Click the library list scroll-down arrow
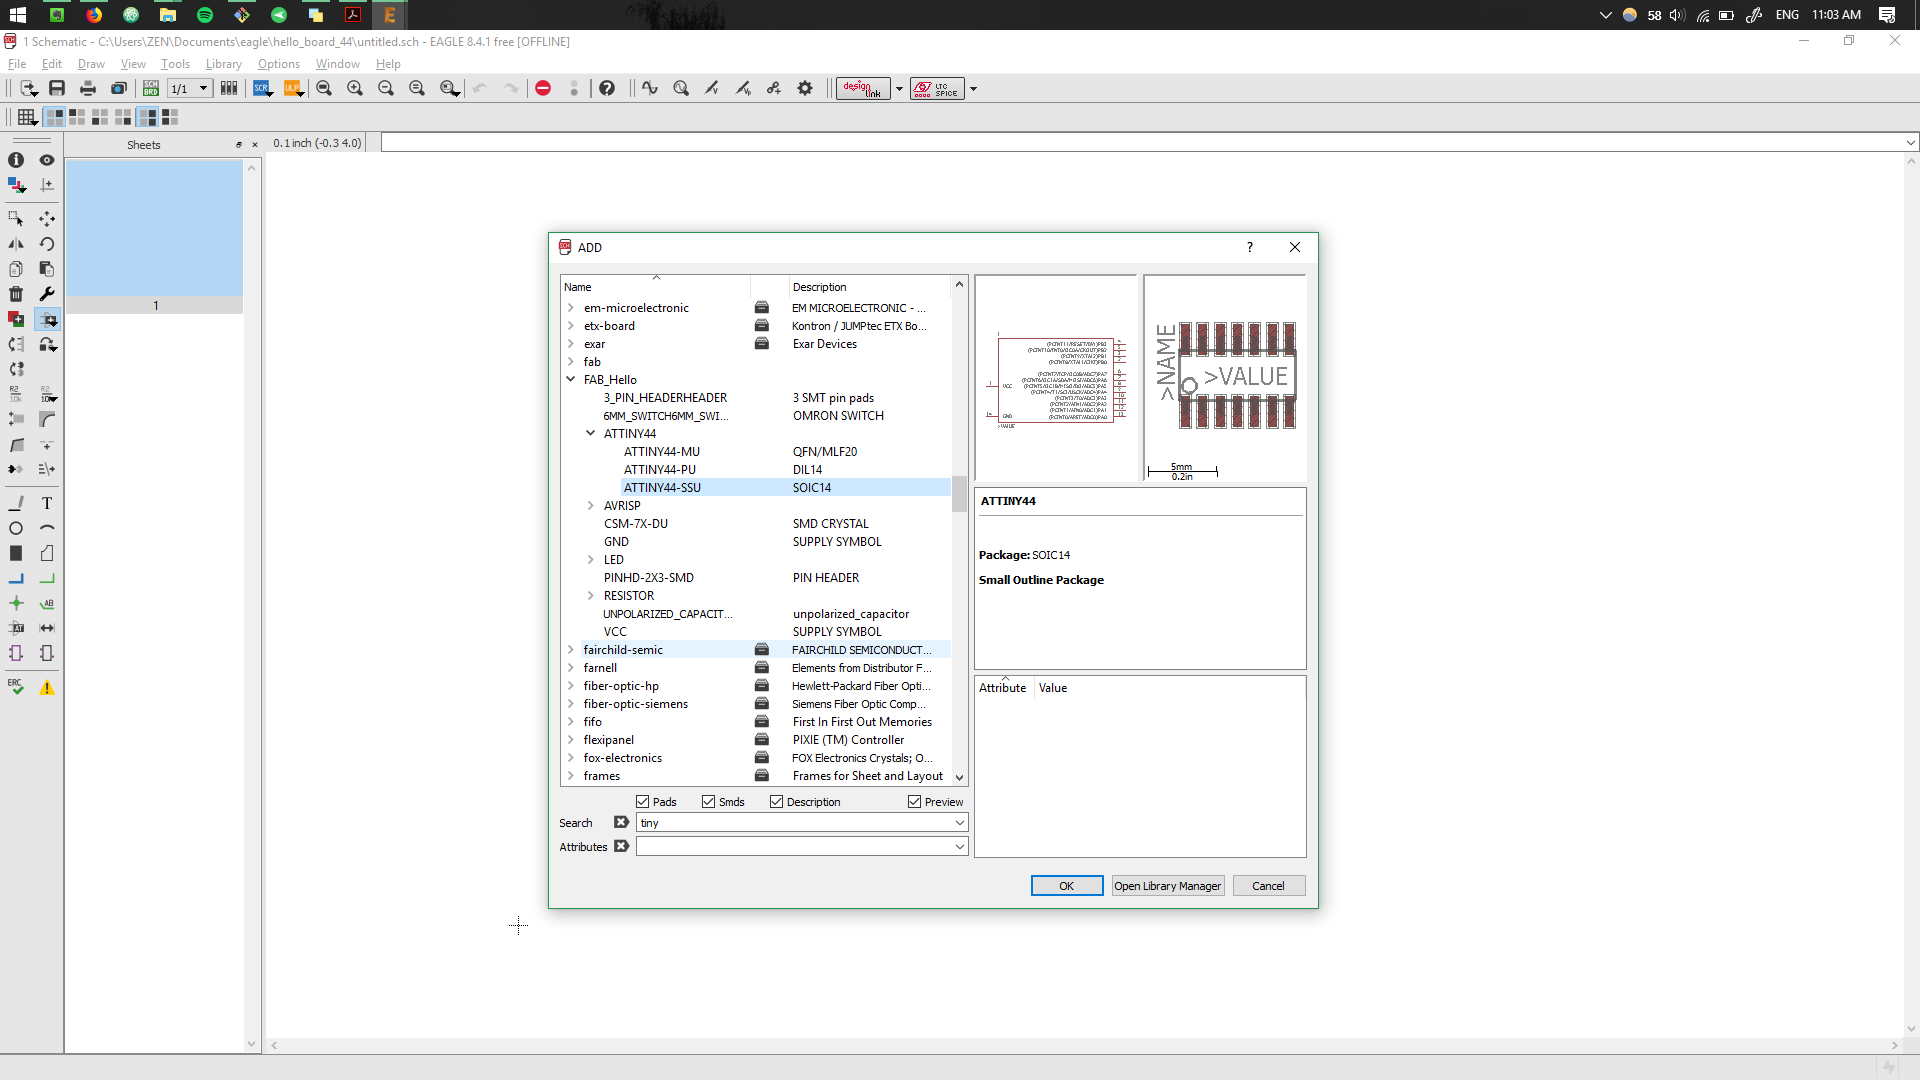The image size is (1920, 1080). coord(959,777)
